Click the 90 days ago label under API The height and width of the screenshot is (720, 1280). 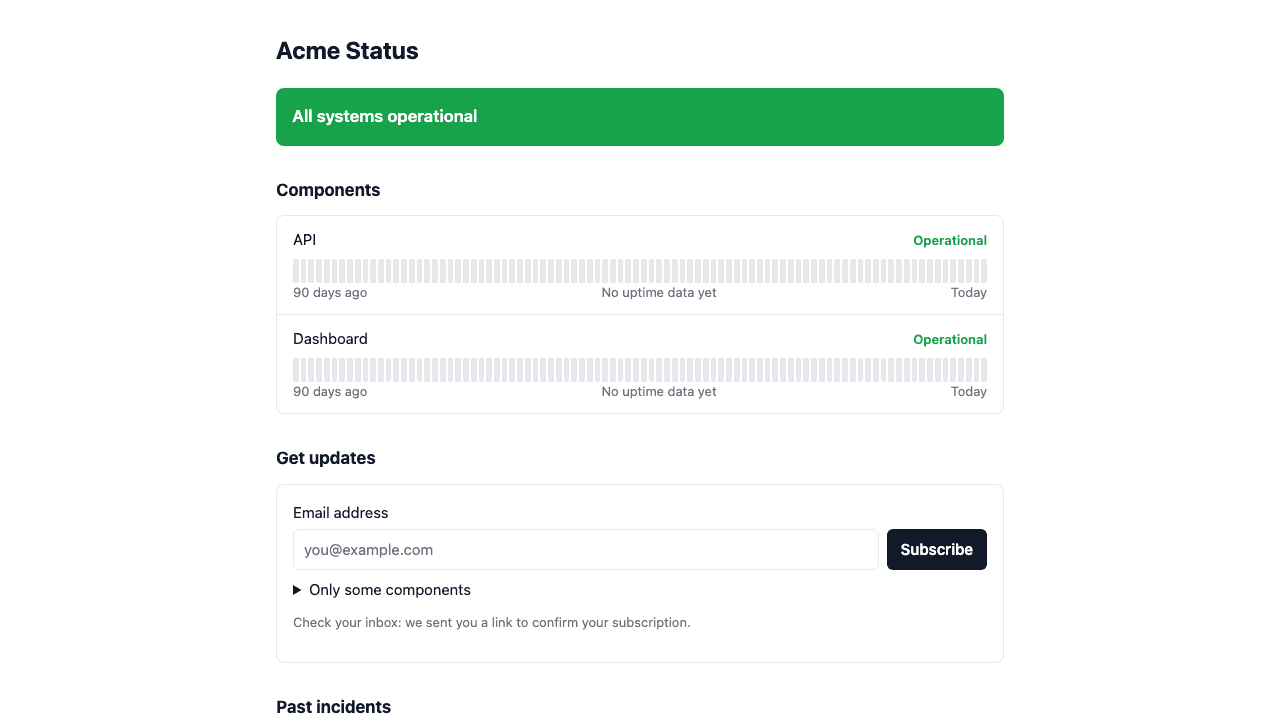[x=330, y=293]
